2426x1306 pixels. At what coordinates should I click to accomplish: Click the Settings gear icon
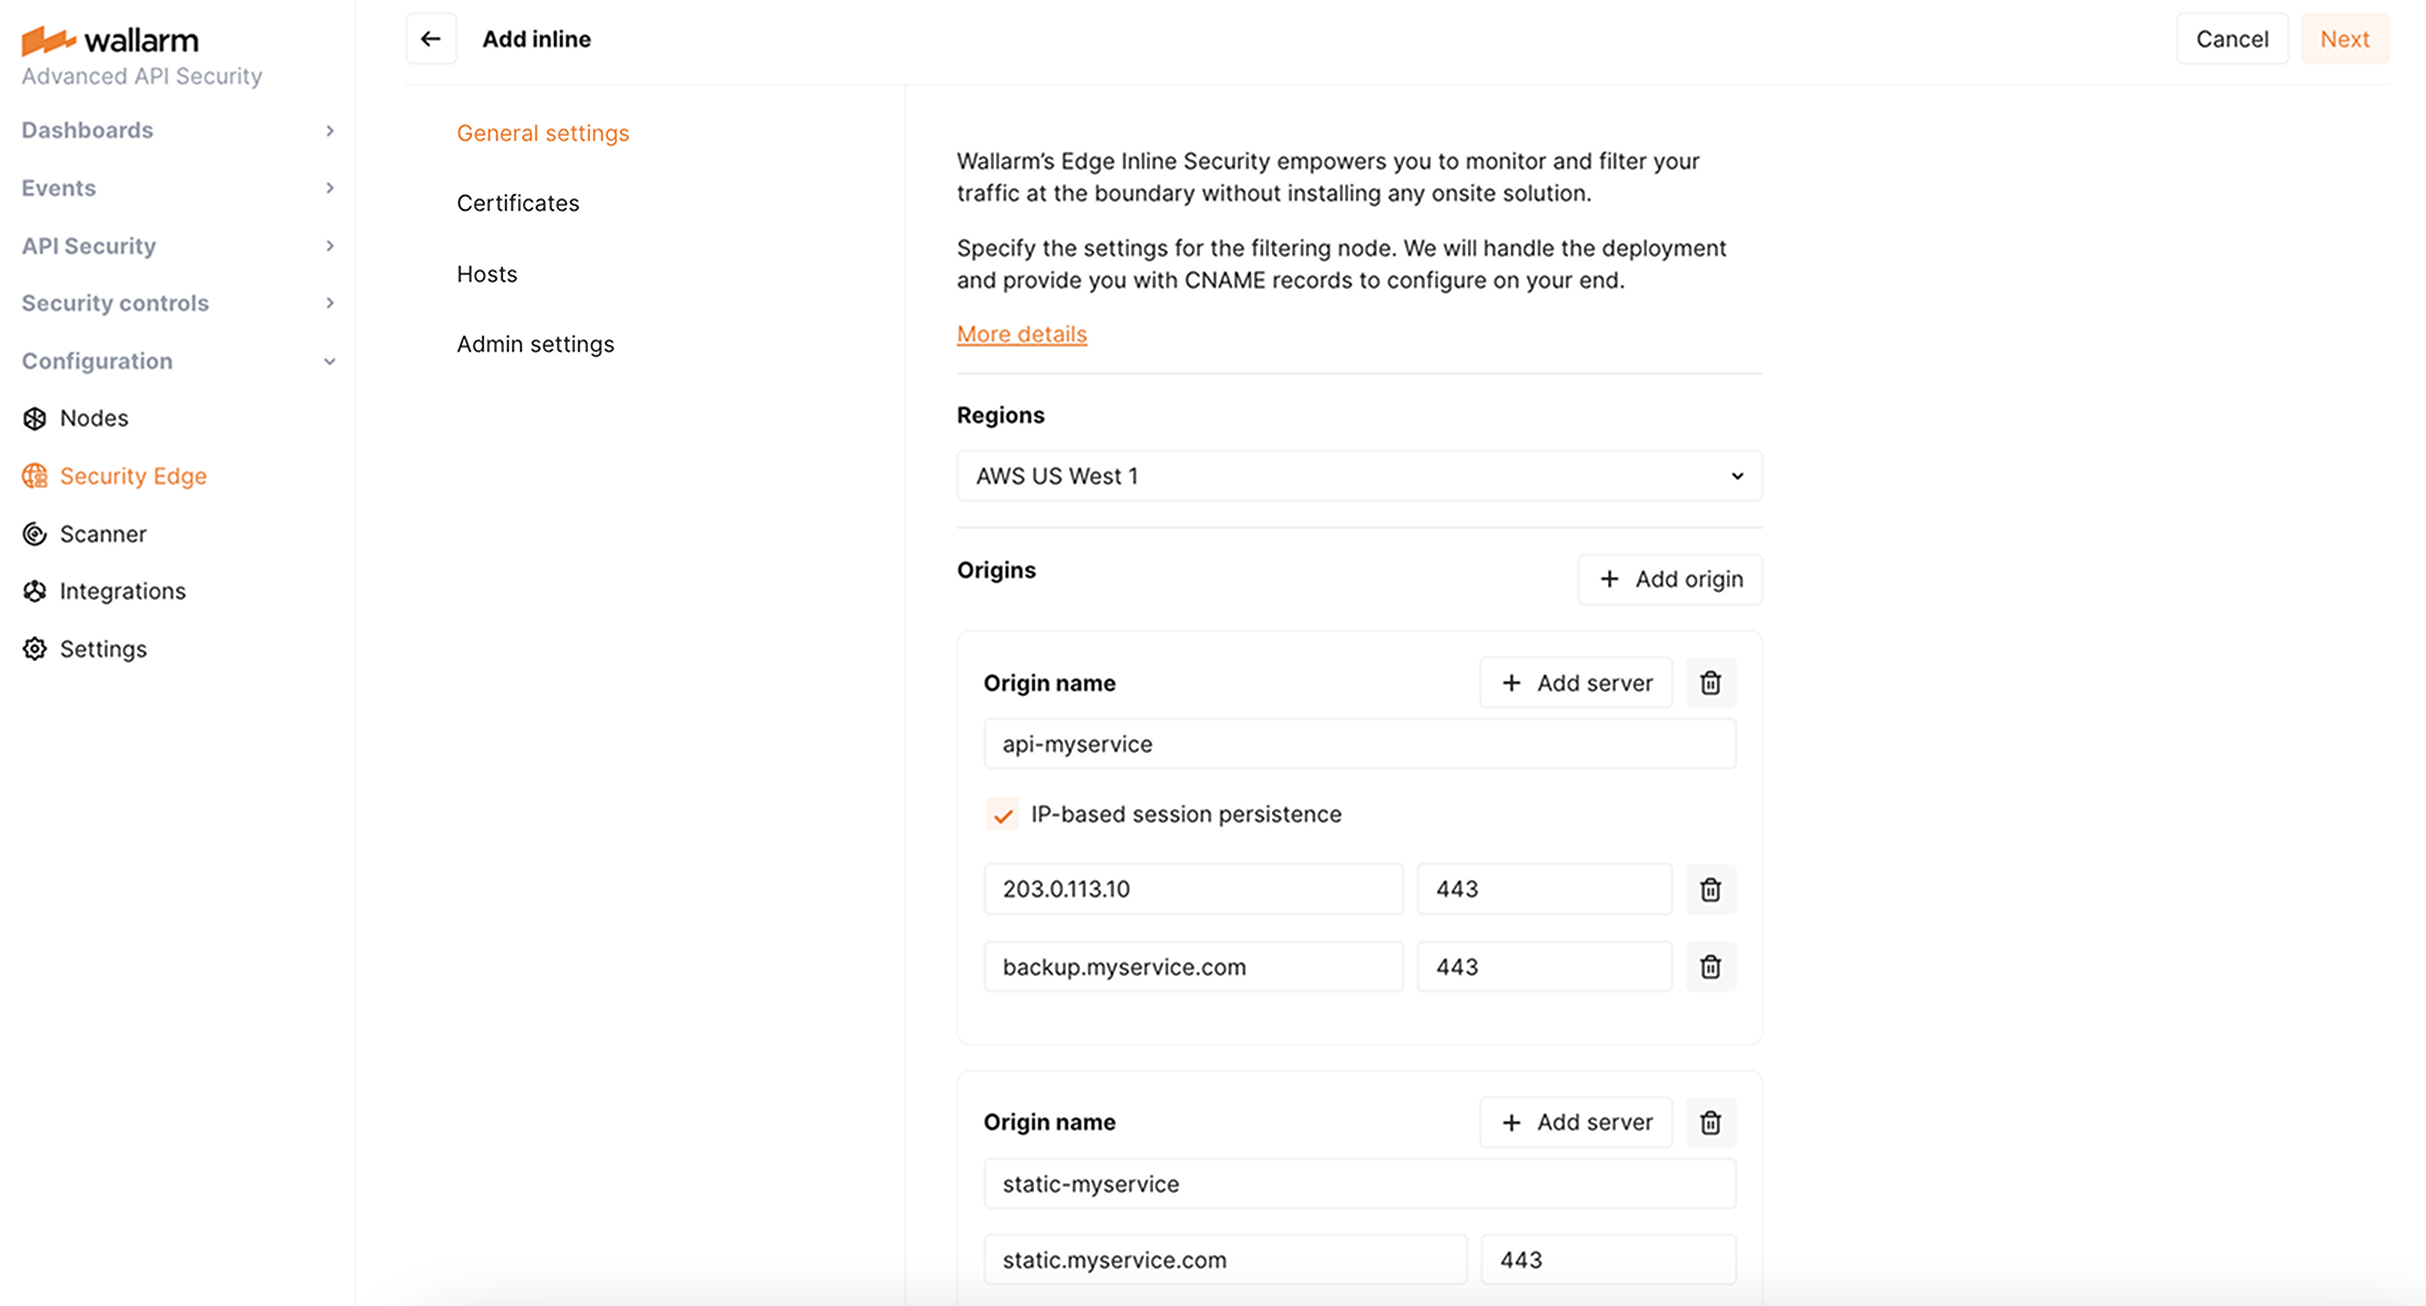click(35, 649)
